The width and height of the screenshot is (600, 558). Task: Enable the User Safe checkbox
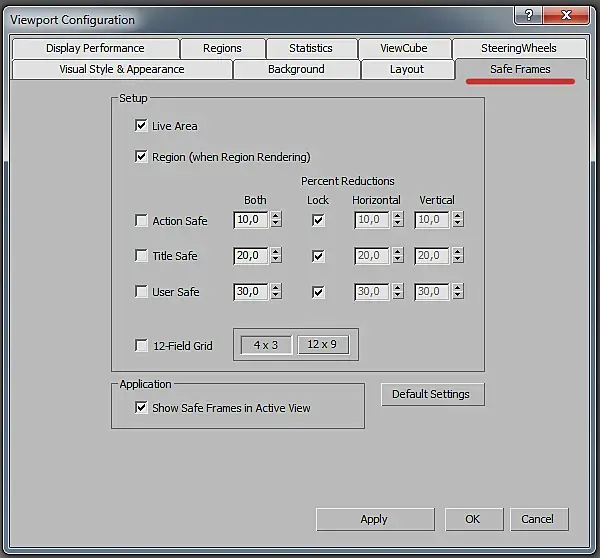141,292
